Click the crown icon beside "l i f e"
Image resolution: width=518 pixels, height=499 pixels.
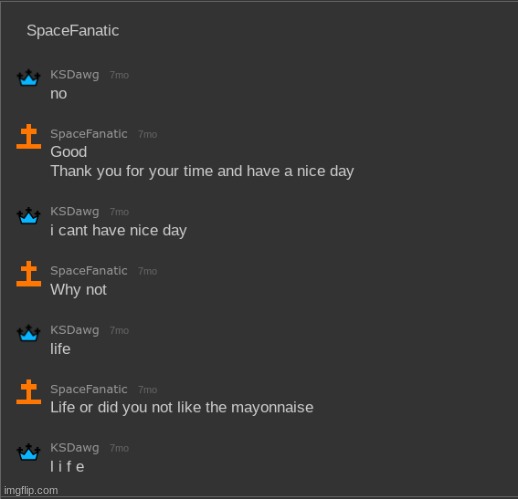[x=29, y=452]
